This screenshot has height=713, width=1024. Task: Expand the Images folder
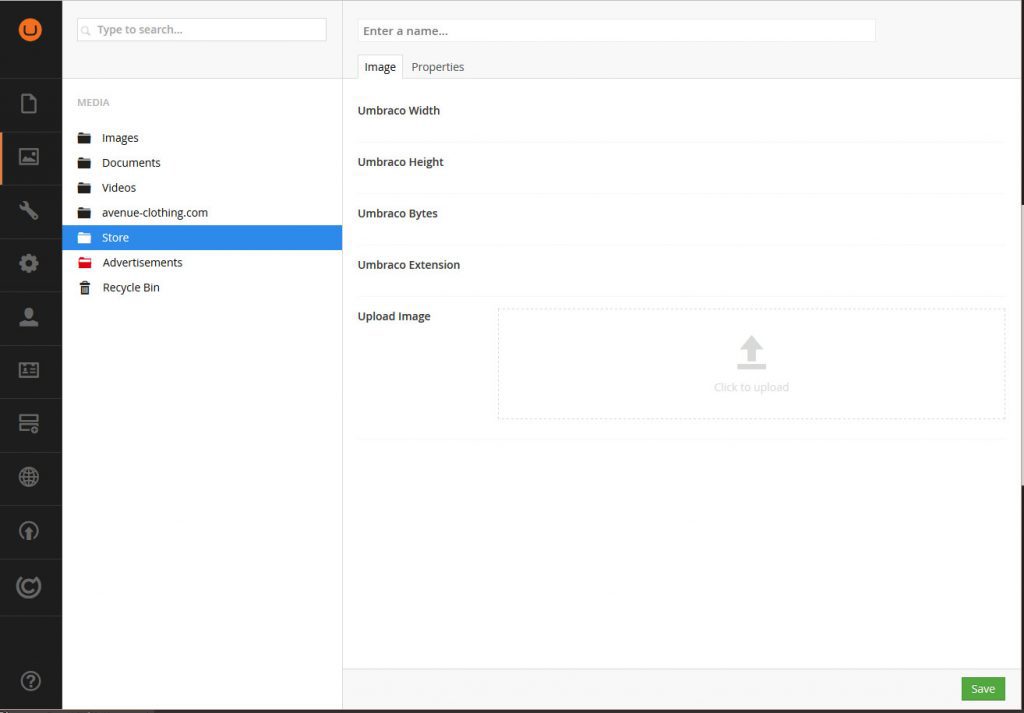tap(118, 137)
